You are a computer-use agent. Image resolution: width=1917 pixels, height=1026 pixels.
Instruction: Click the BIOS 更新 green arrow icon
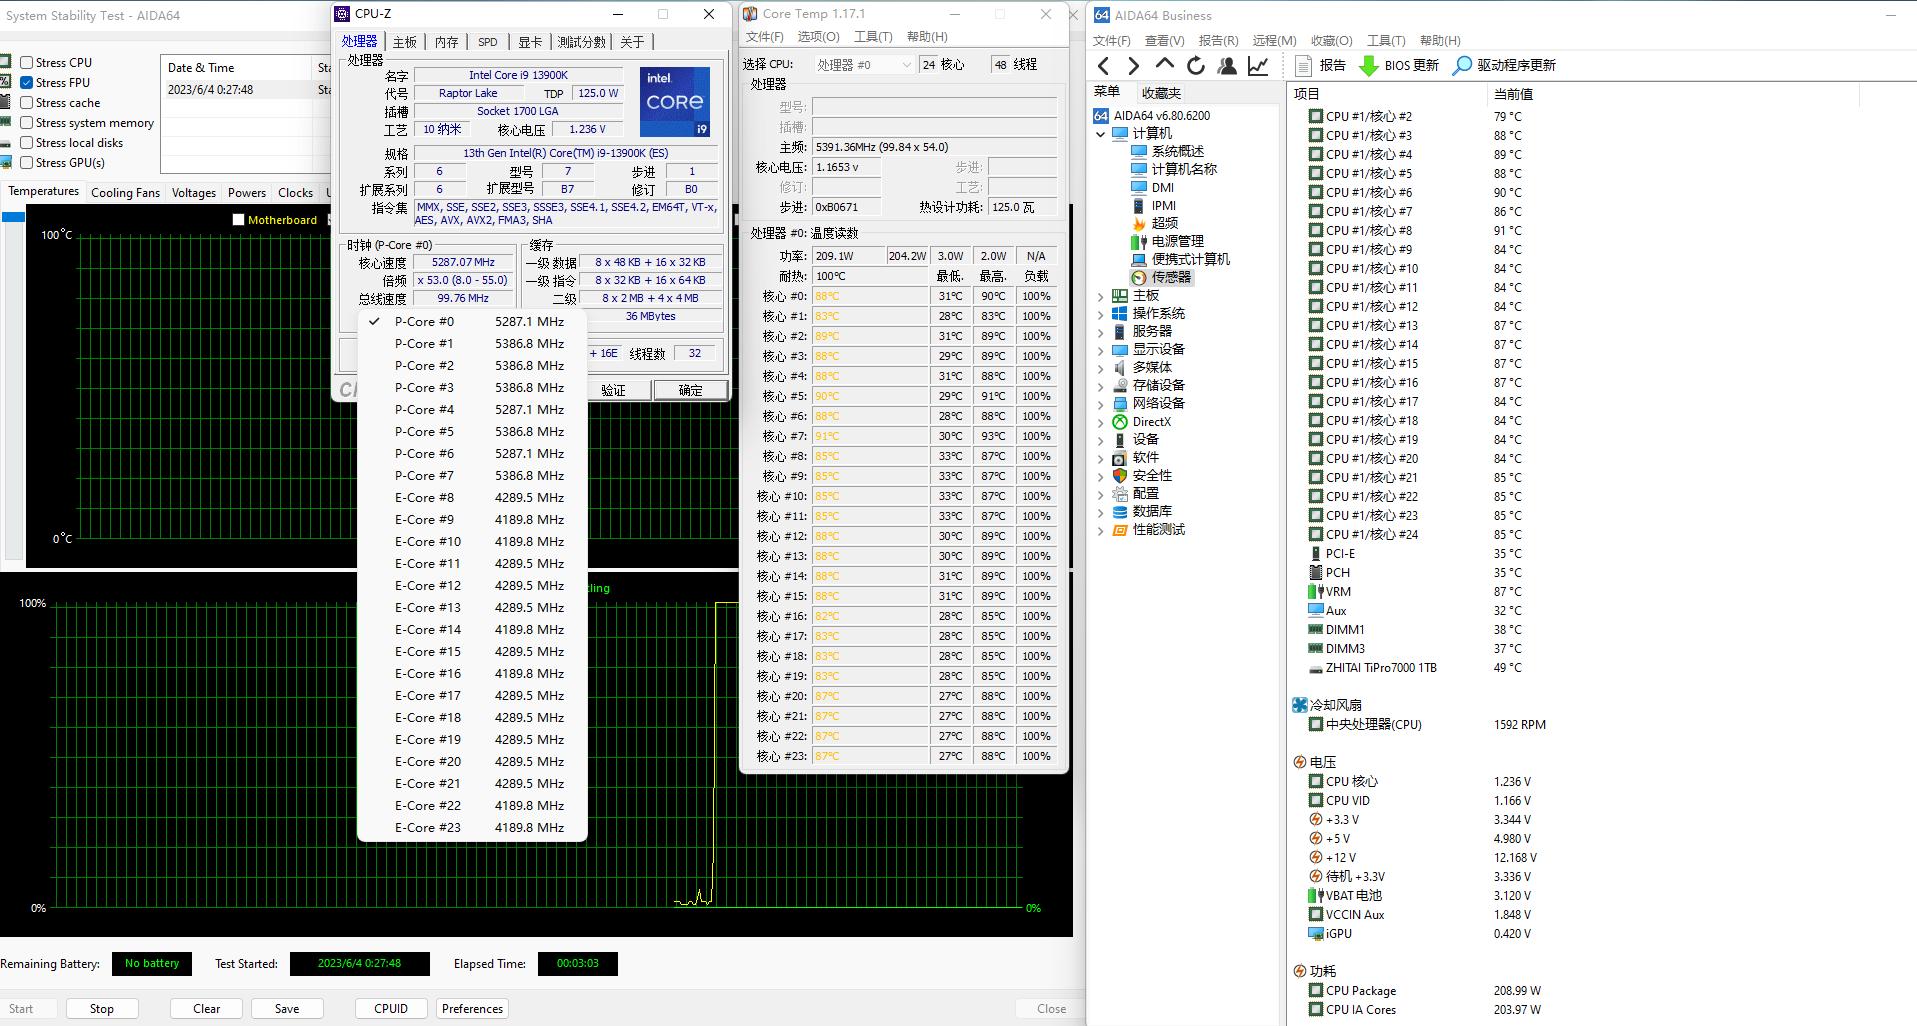1368,66
